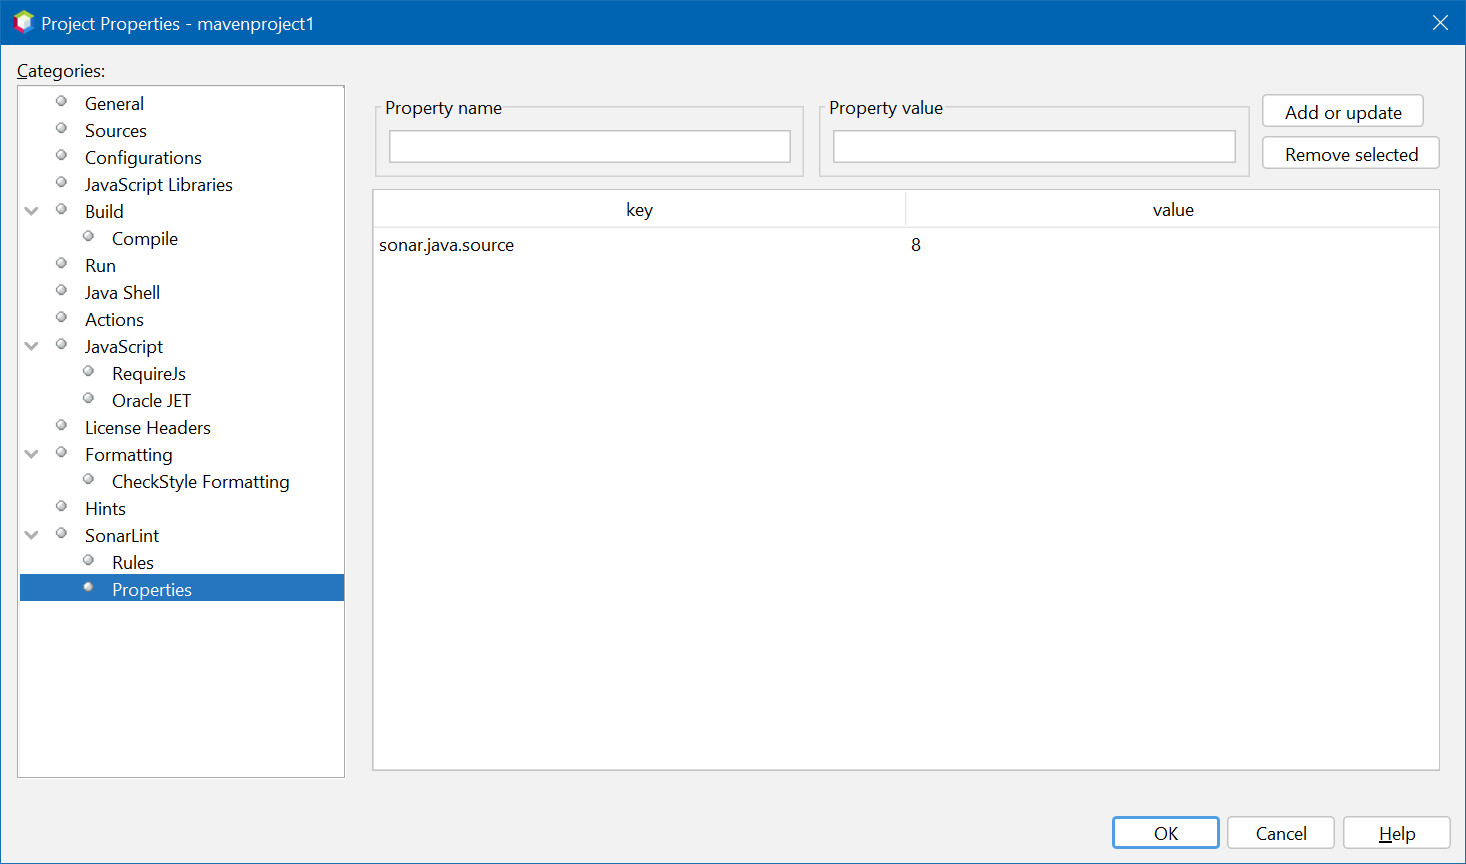Click the bullet icon beside Hints
Screen dimensions: 1466x864
61,507
